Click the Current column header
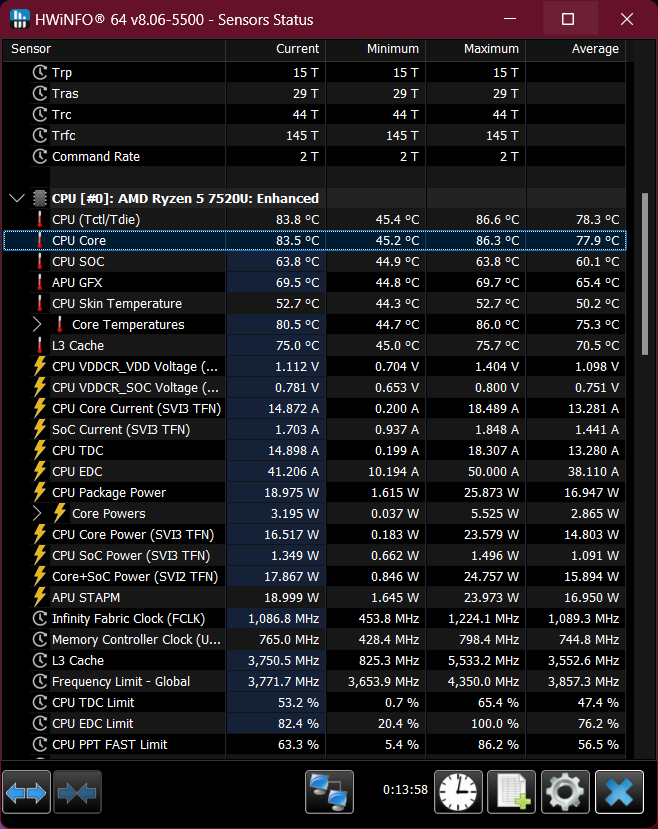 (x=276, y=49)
